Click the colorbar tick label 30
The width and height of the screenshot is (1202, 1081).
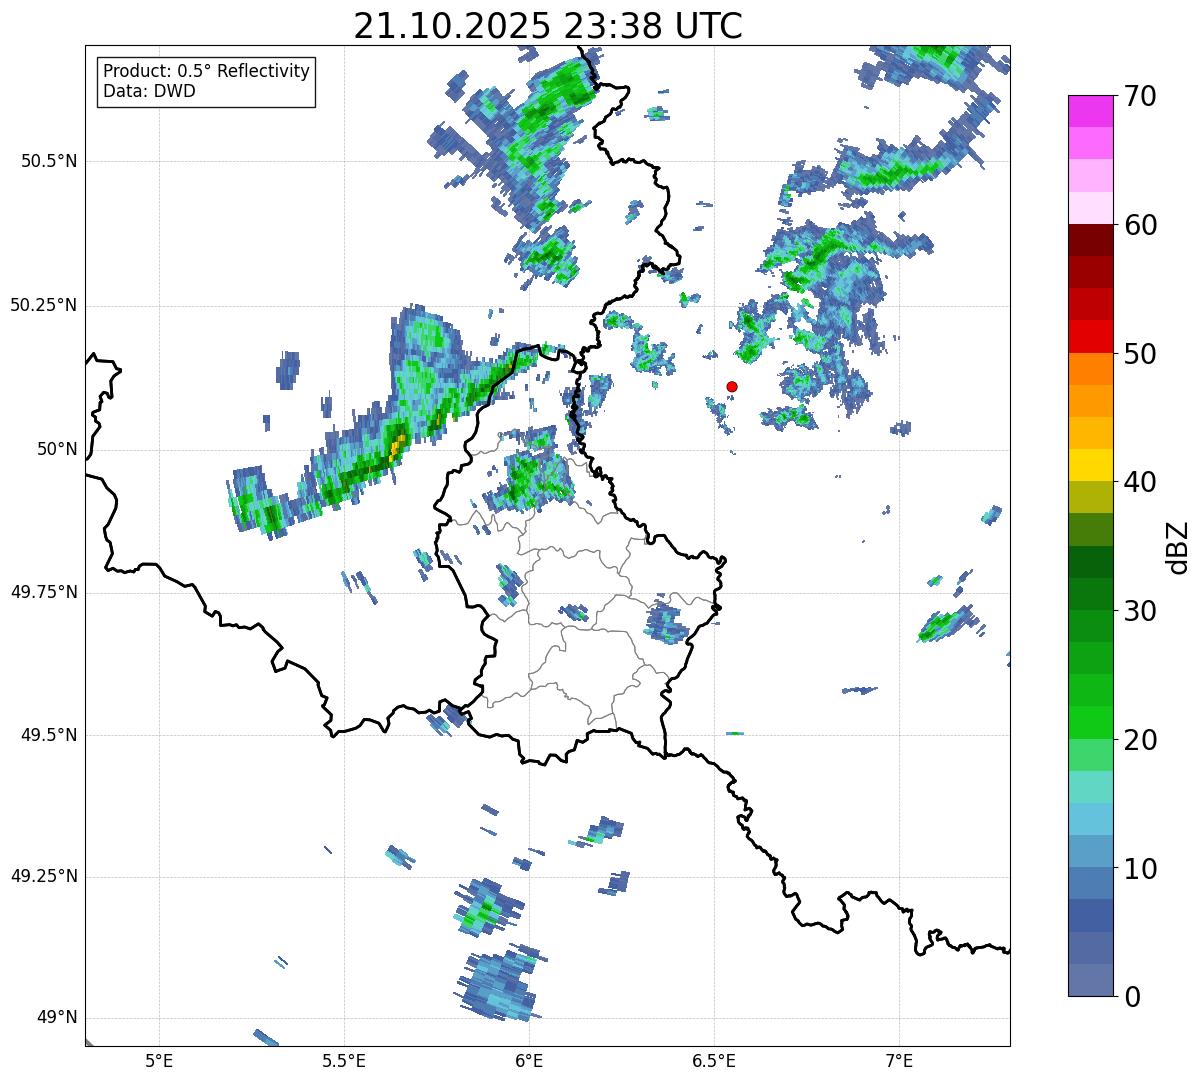click(1140, 611)
